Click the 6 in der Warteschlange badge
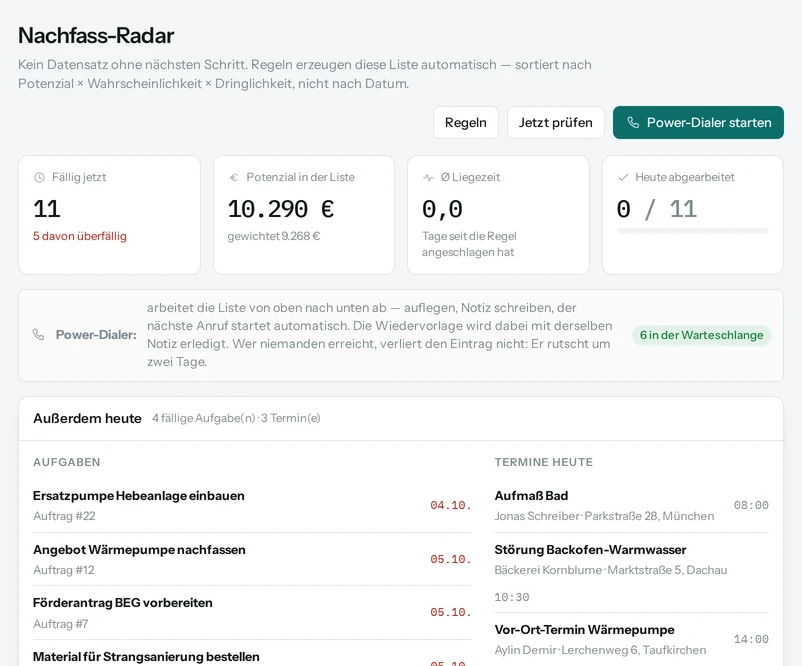The width and height of the screenshot is (802, 666). (x=701, y=335)
